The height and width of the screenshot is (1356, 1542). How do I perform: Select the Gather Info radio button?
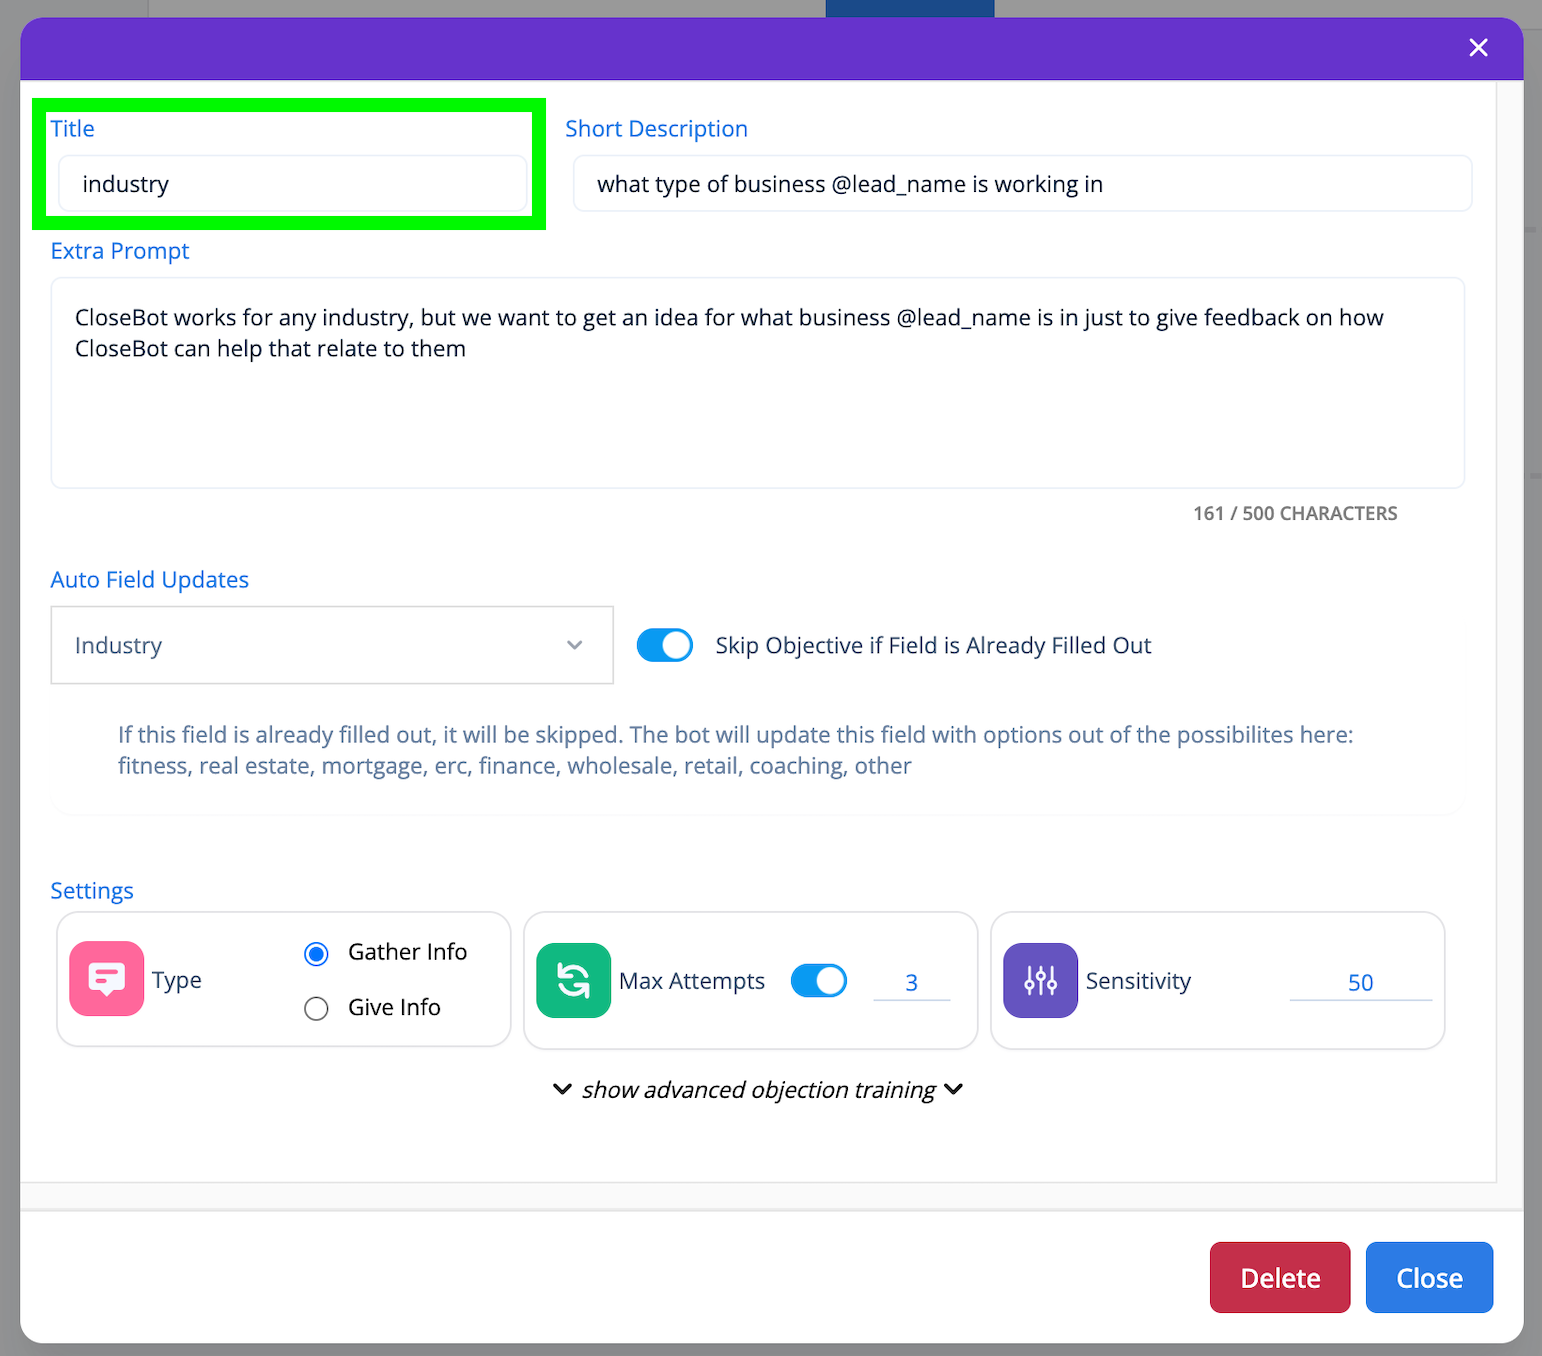tap(316, 954)
